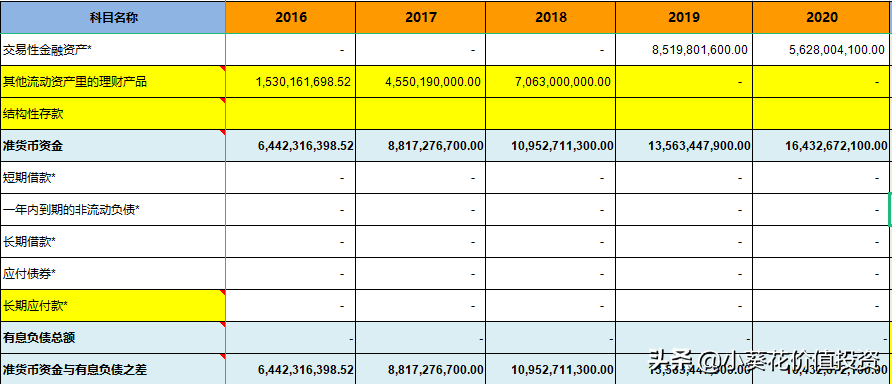Select the 2020 column header

coord(822,17)
